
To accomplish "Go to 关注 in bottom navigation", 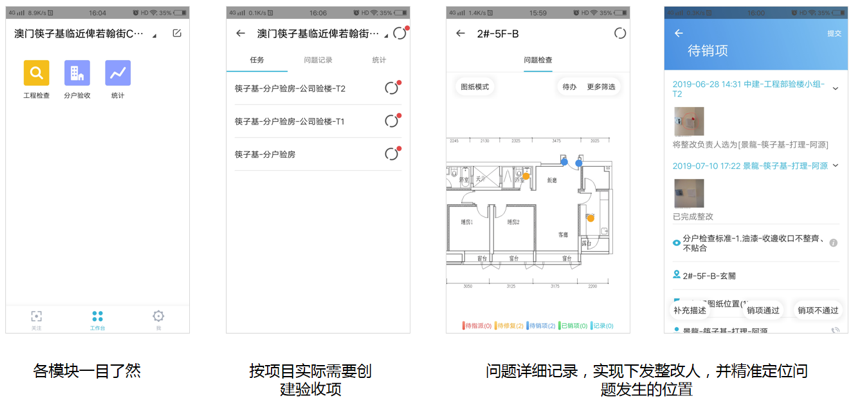I will click(36, 317).
